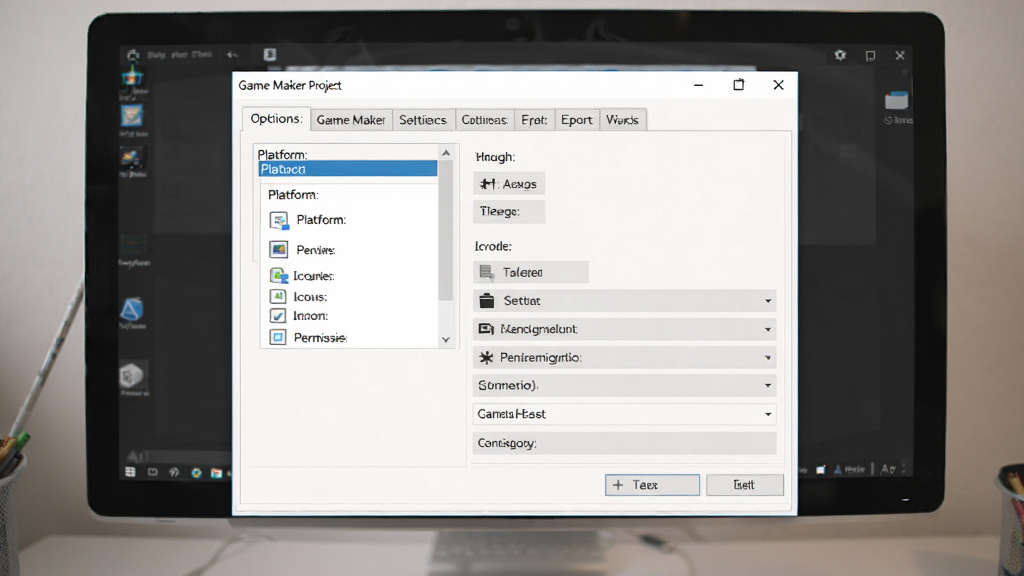Viewport: 1024px width, 576px height.
Task: Open the cube desktop icon
Action: tap(132, 376)
